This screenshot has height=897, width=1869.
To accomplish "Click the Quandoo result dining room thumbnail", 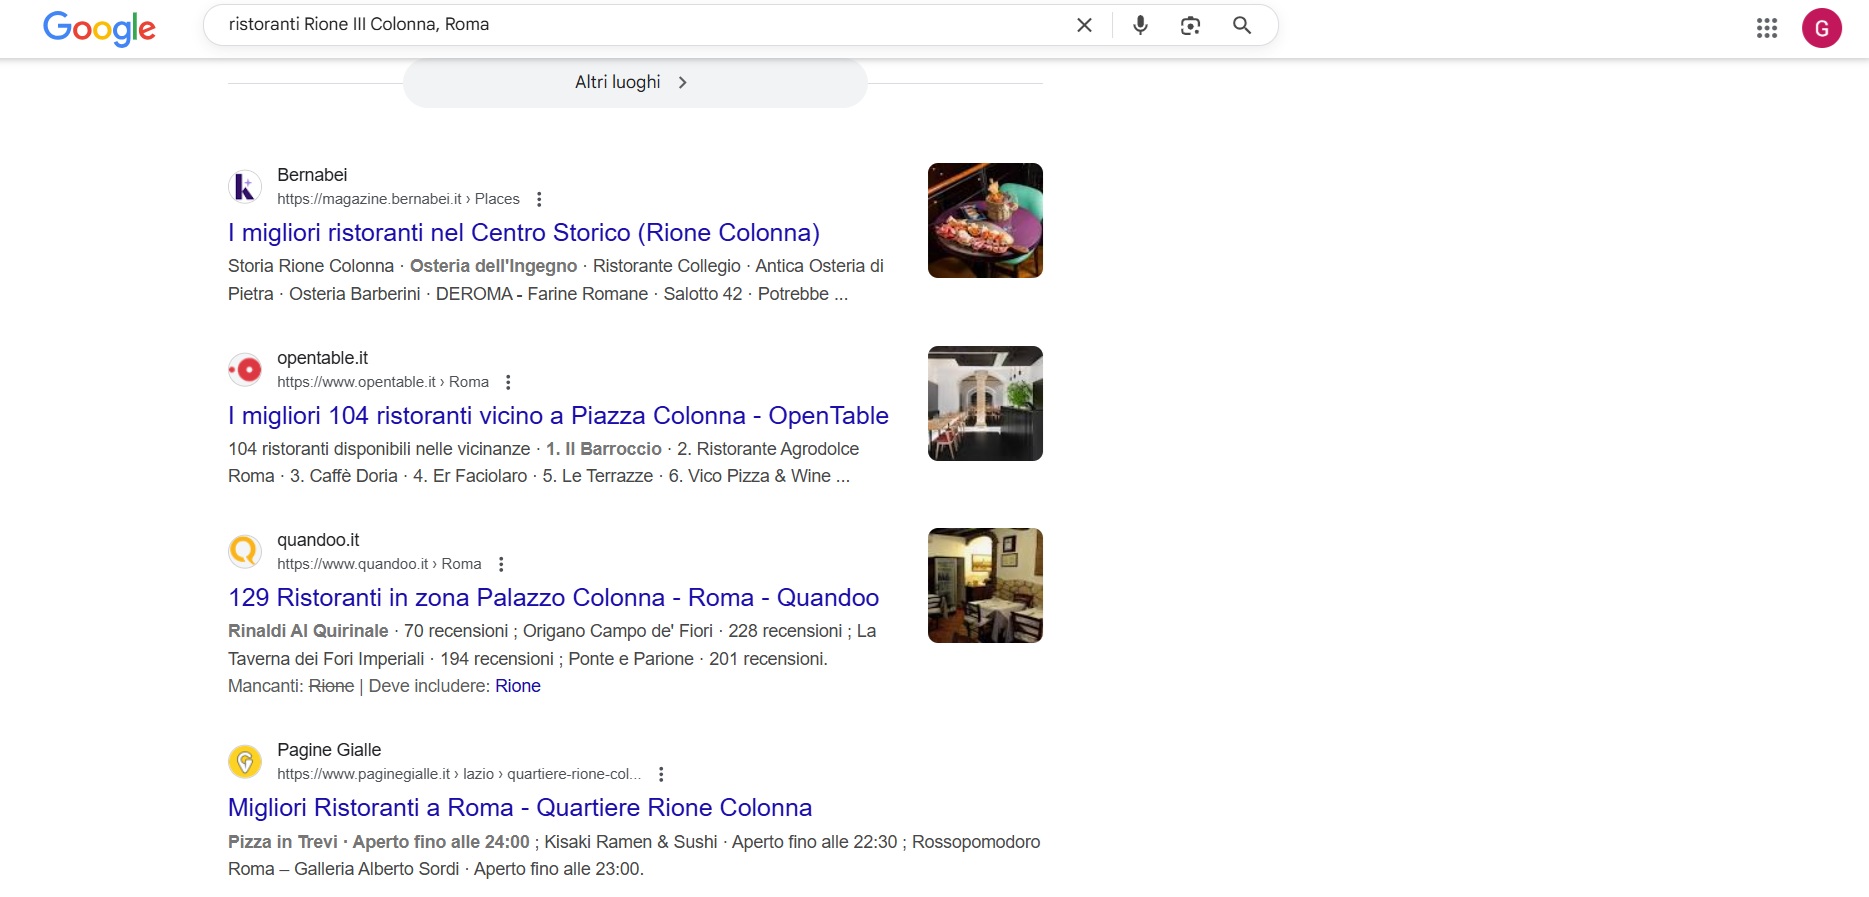I will pos(985,585).
